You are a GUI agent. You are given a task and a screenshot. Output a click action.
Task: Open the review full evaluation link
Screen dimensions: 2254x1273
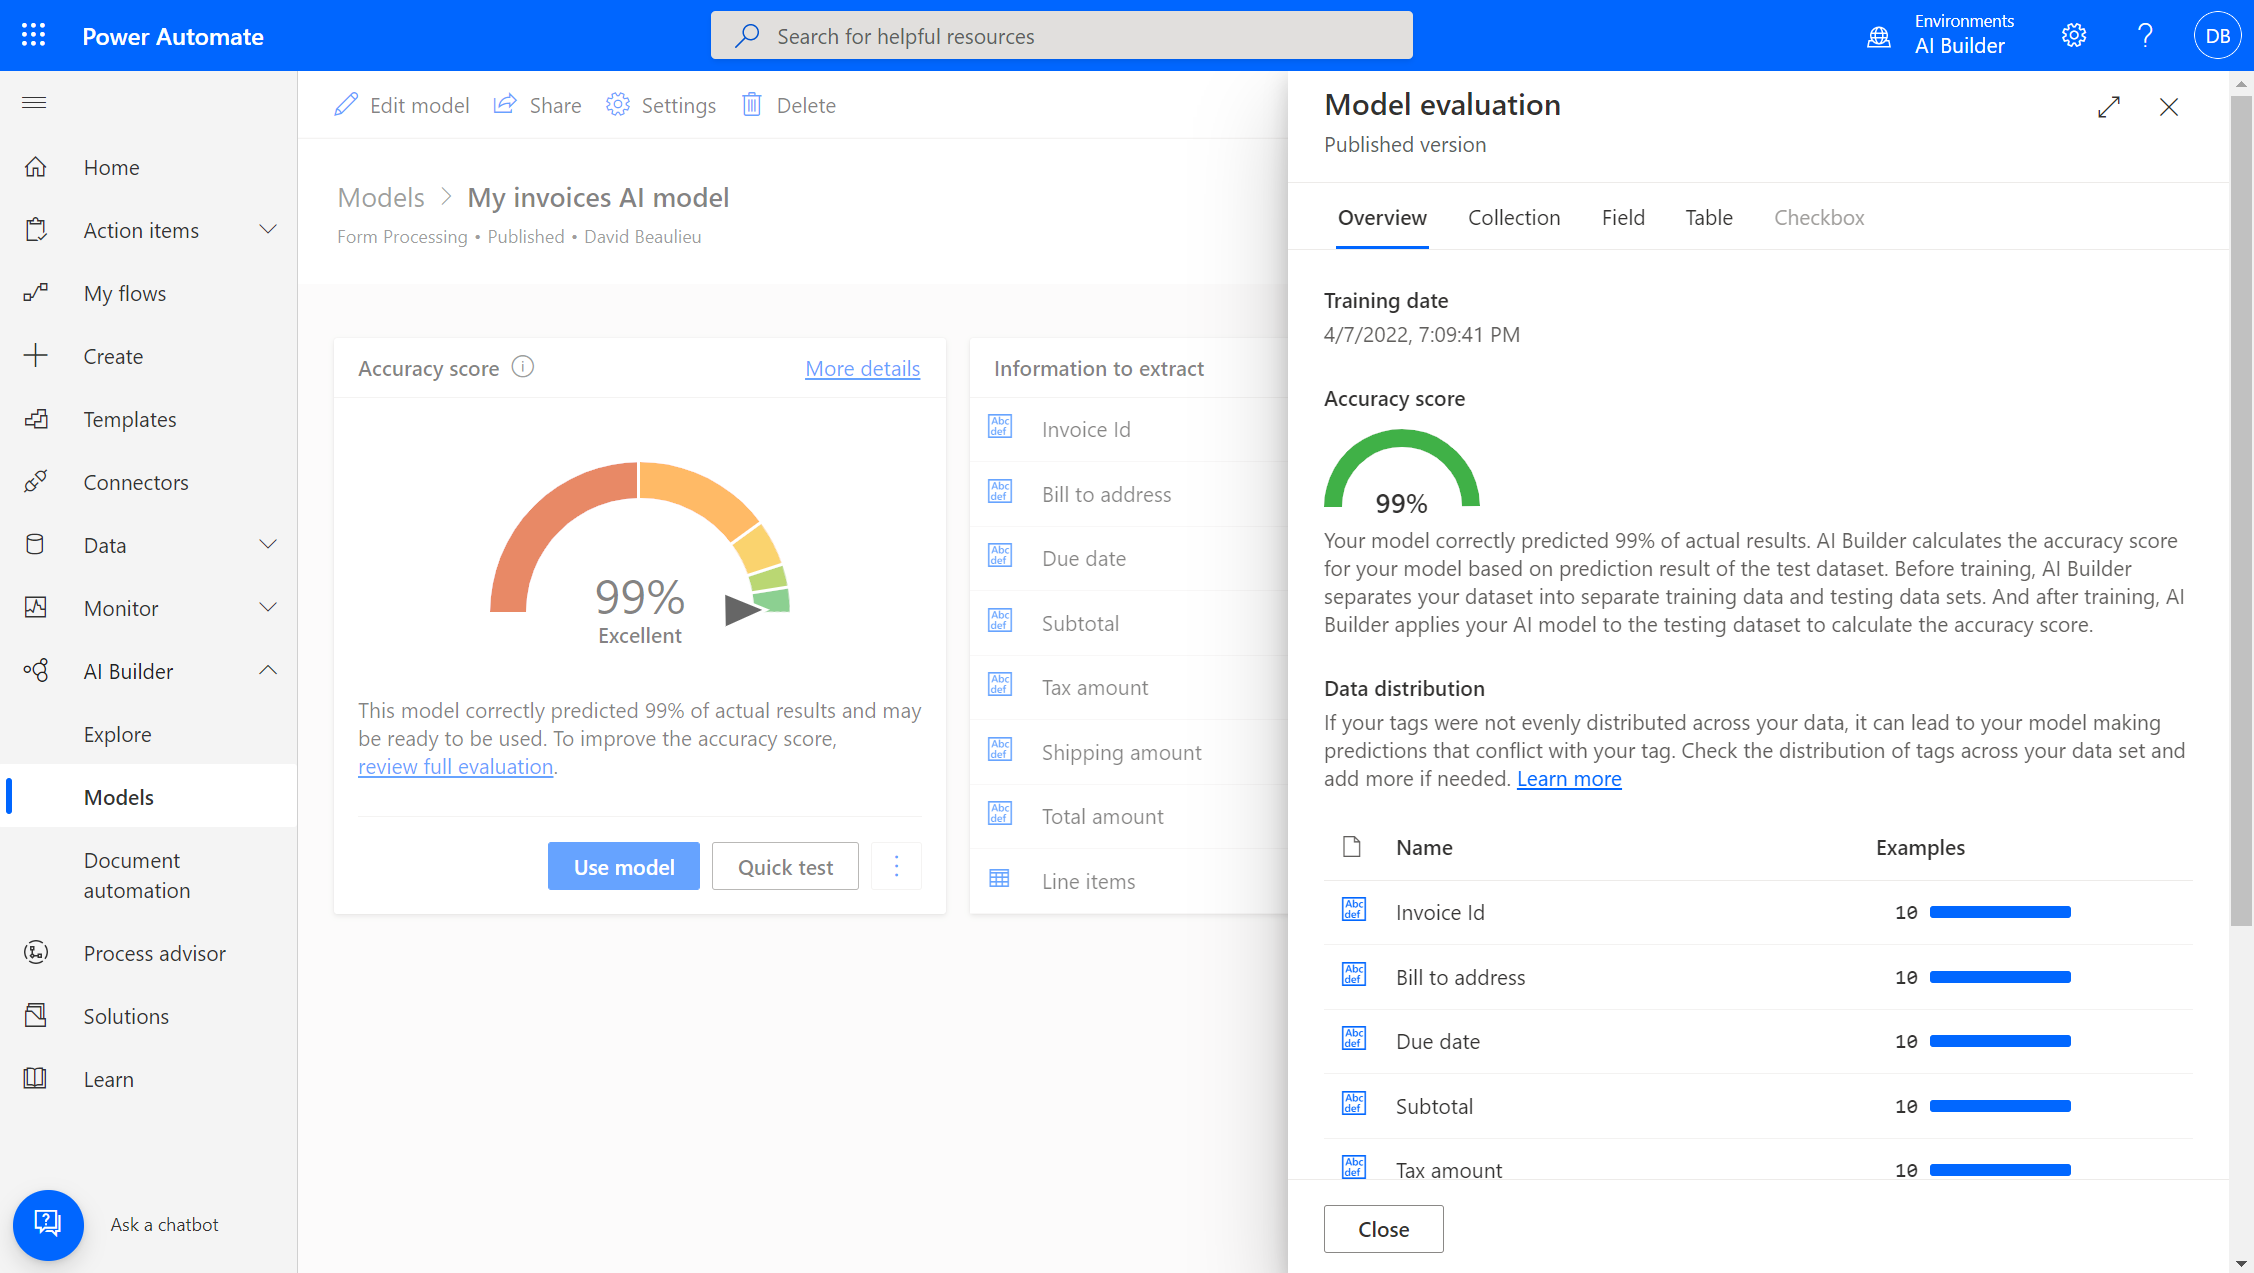[x=455, y=766]
